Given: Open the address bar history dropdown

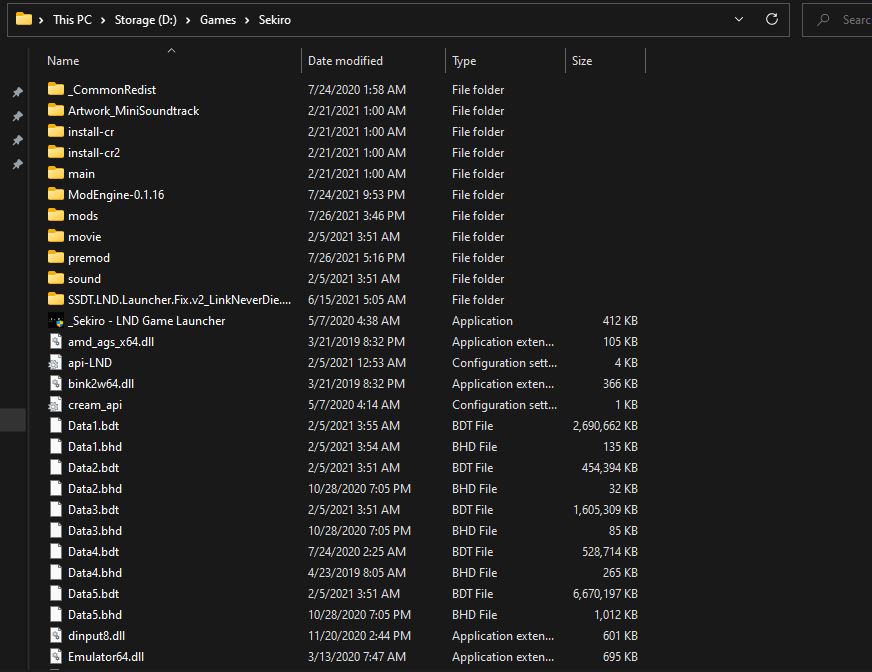Looking at the screenshot, I should (x=739, y=19).
